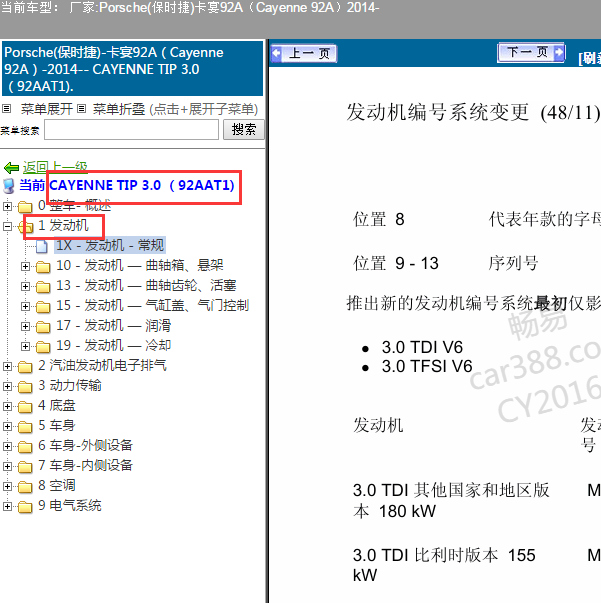Click the 上一页 previous page button
Viewport: 601px width, 603px height.
[304, 53]
